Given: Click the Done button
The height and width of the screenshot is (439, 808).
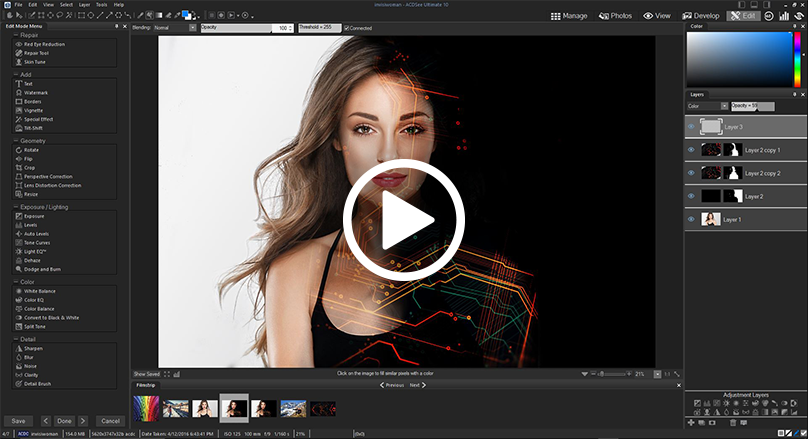Looking at the screenshot, I should tap(64, 421).
